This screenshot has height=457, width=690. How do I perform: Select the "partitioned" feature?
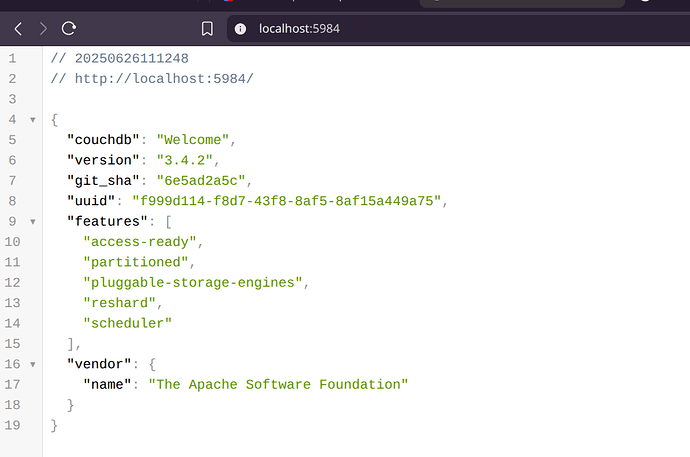136,262
